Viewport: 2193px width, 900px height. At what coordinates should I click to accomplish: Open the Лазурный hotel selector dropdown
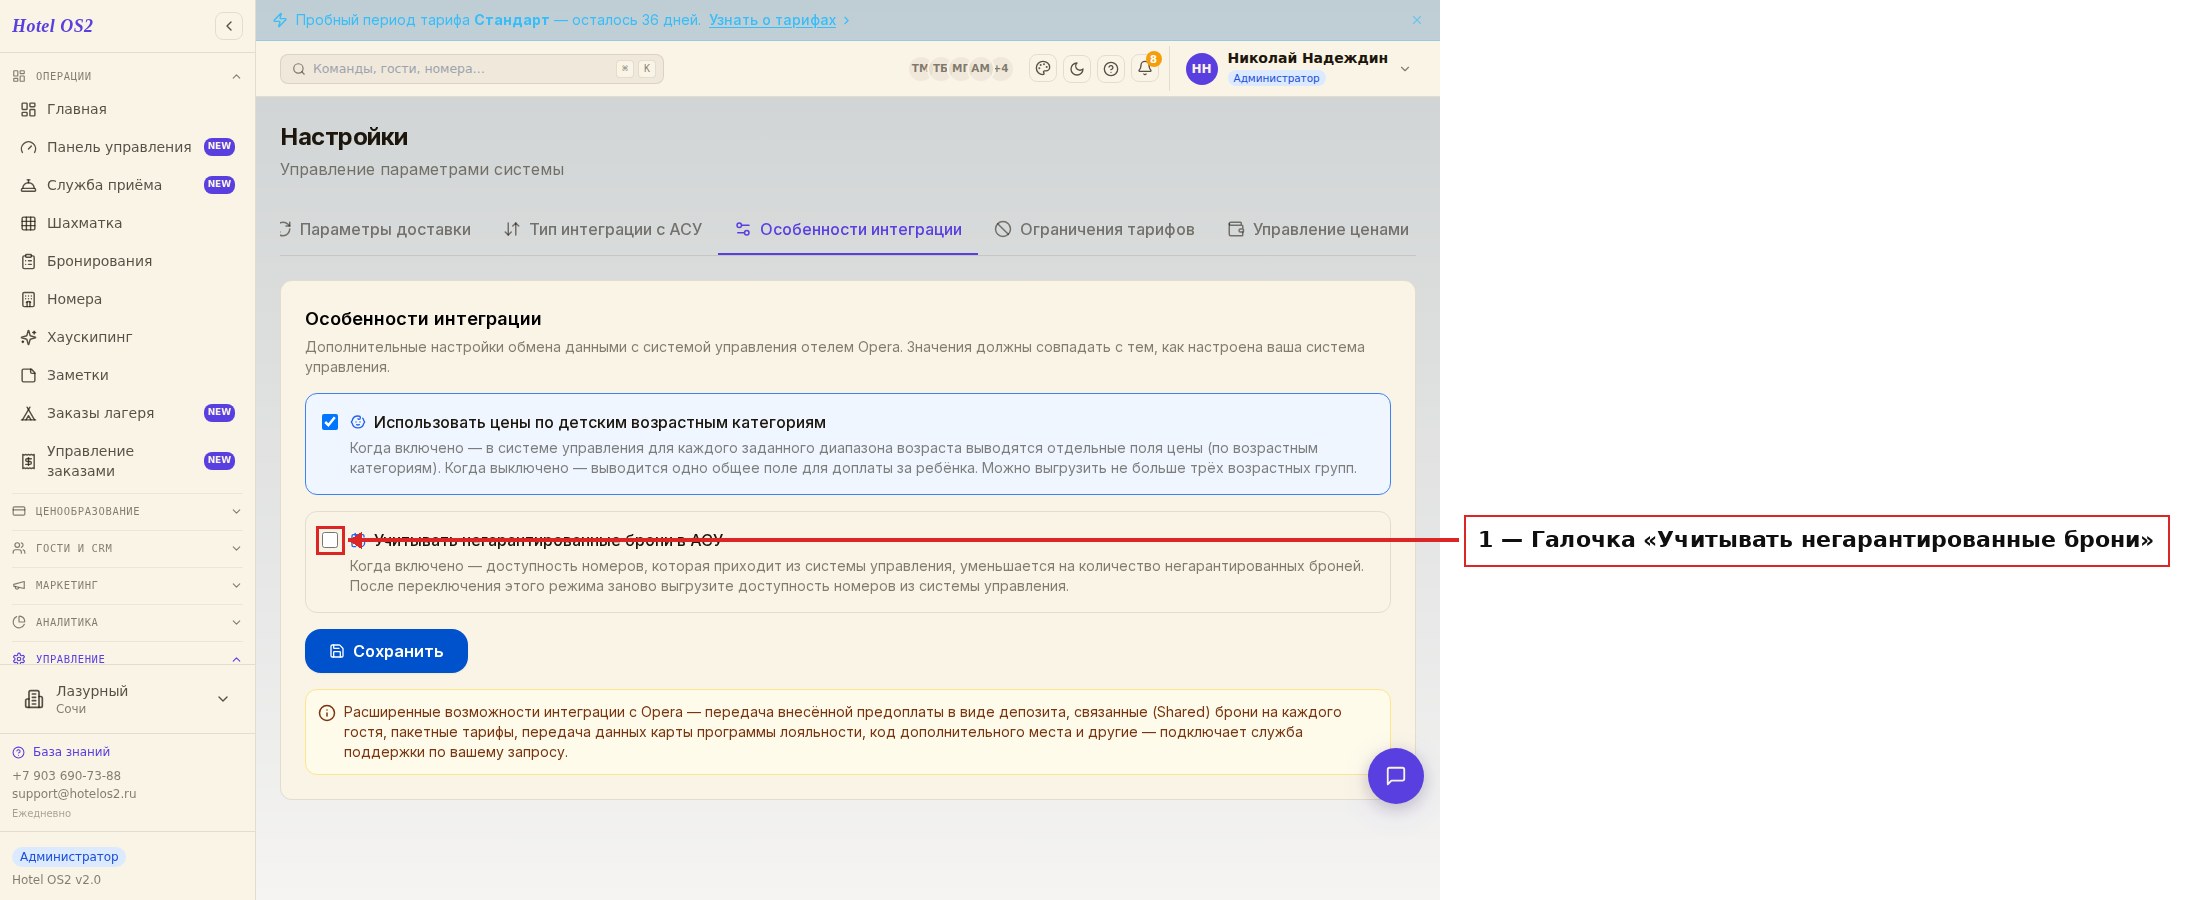[x=127, y=699]
